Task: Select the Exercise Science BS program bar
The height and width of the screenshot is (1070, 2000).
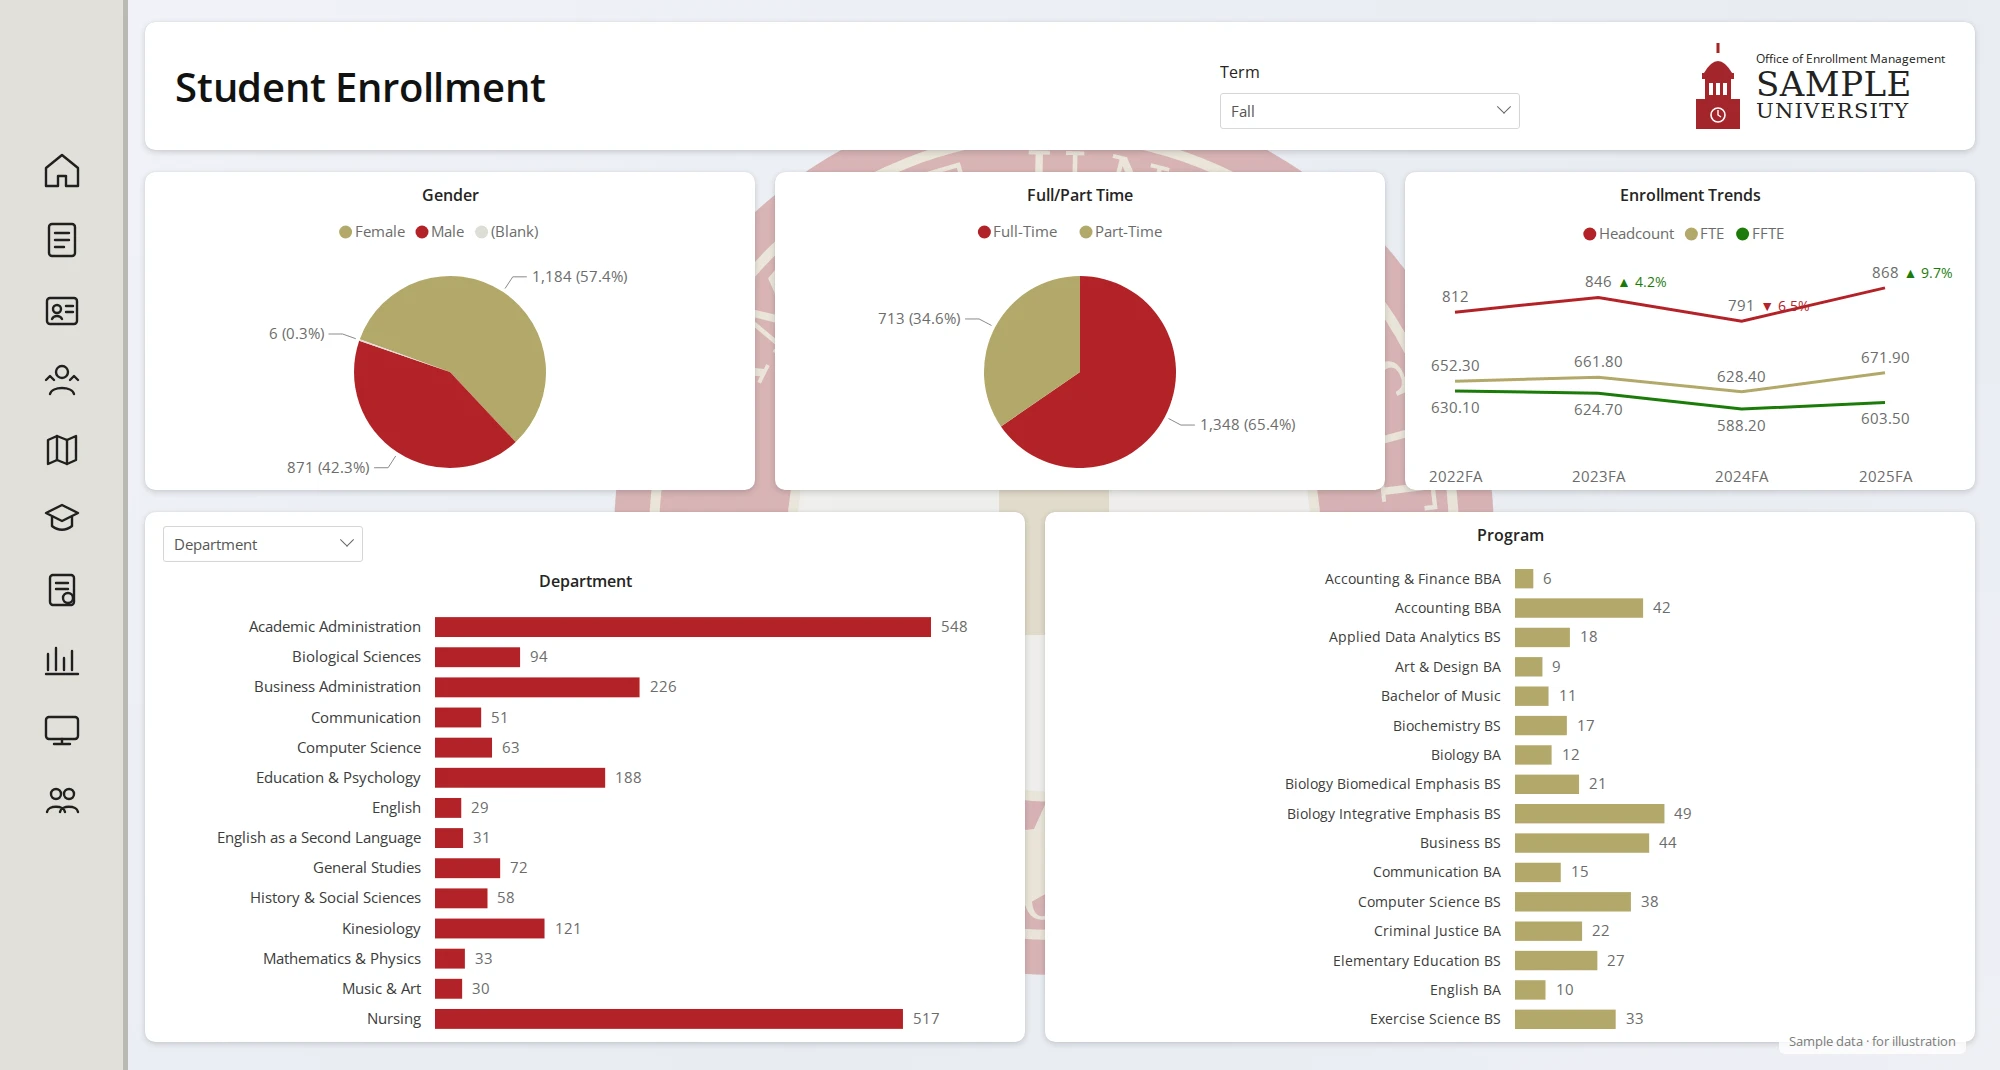Action: 1565,1019
